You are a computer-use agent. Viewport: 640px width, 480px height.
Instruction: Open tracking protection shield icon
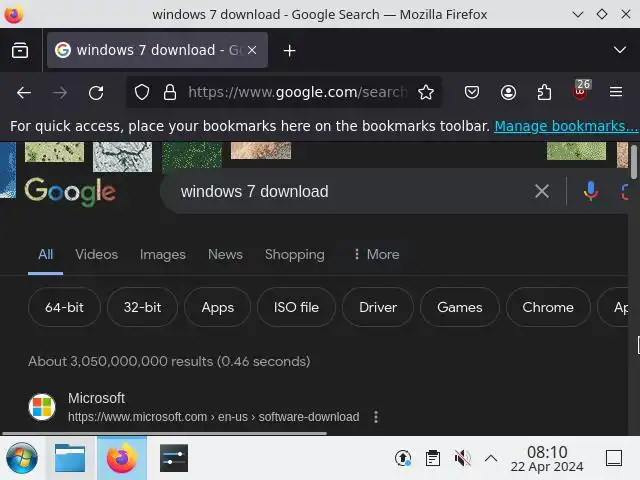142,92
